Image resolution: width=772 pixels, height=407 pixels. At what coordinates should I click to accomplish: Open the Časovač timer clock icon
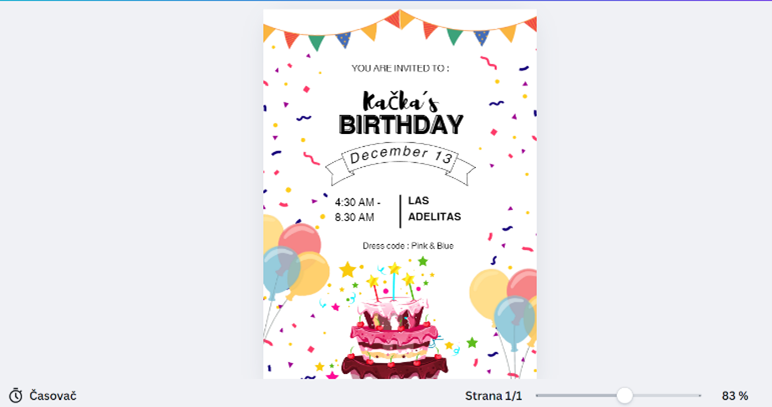[x=16, y=396]
